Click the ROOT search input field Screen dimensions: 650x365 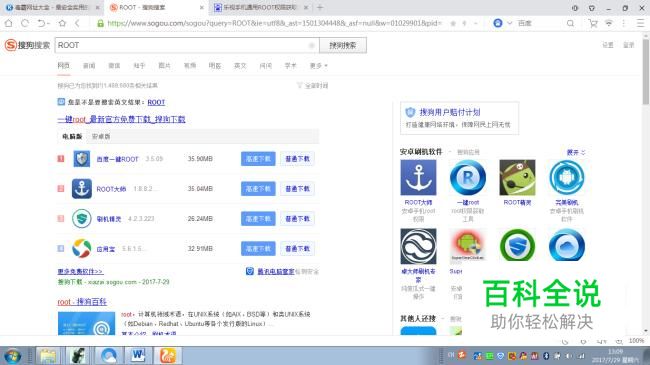(187, 45)
